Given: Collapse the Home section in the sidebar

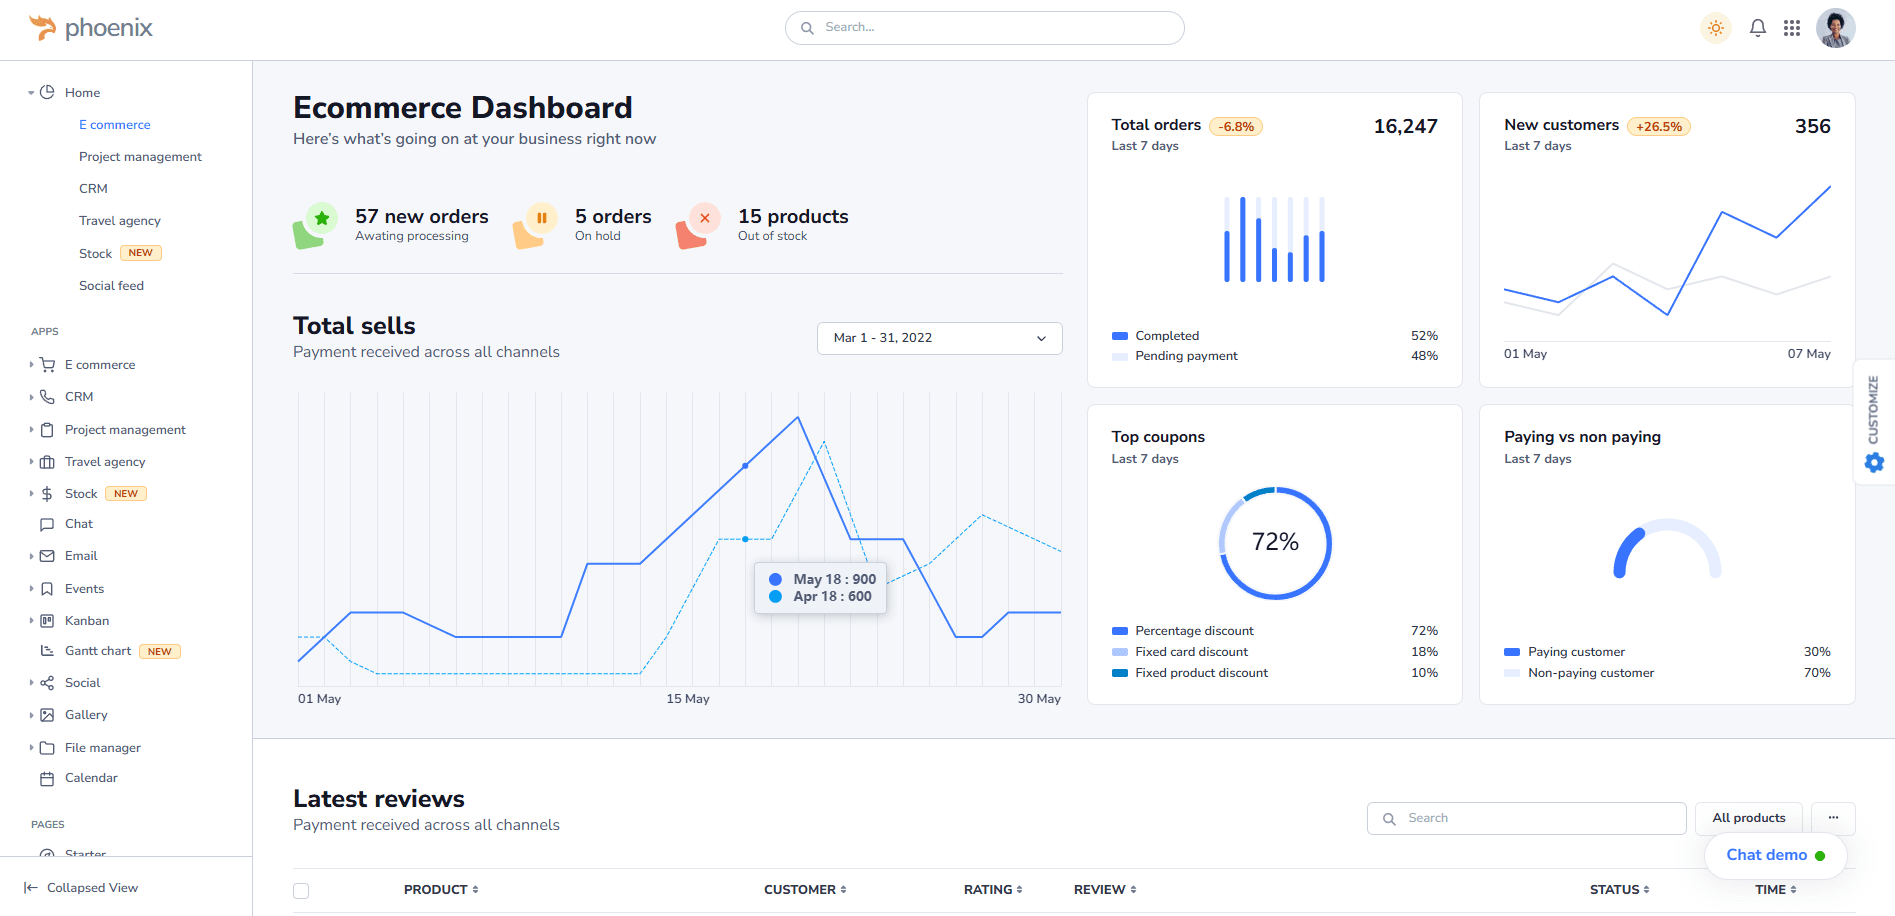Looking at the screenshot, I should [30, 92].
